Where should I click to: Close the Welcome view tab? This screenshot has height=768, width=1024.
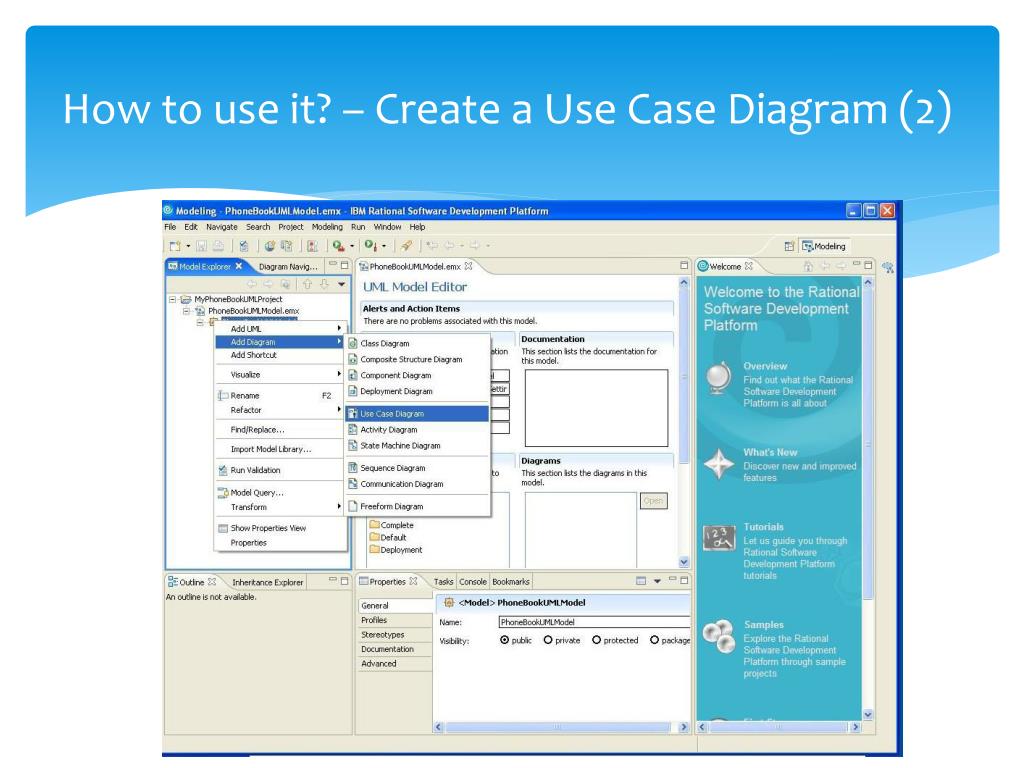coord(749,266)
